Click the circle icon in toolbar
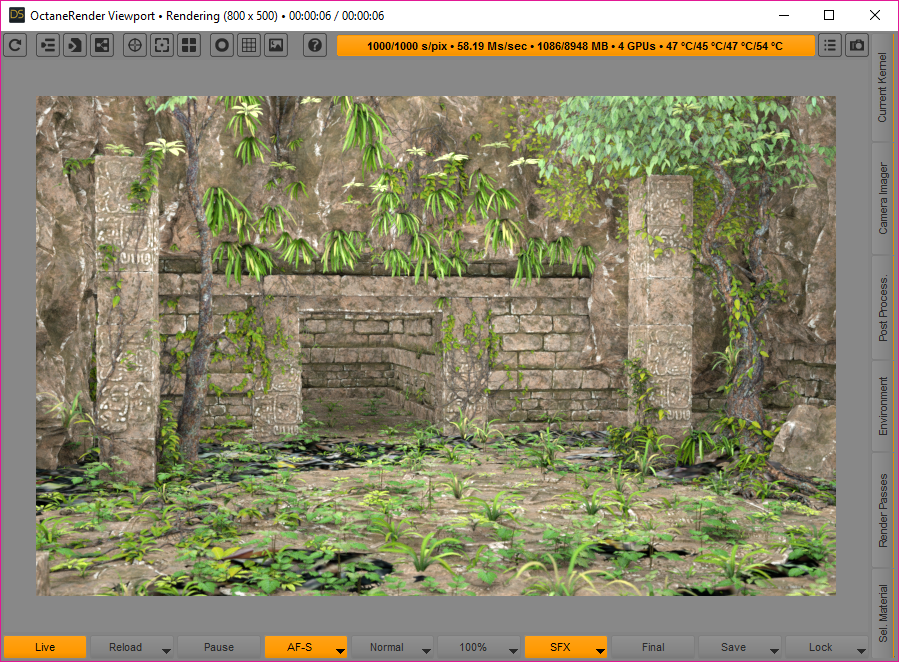This screenshot has height=662, width=899. pyautogui.click(x=222, y=45)
